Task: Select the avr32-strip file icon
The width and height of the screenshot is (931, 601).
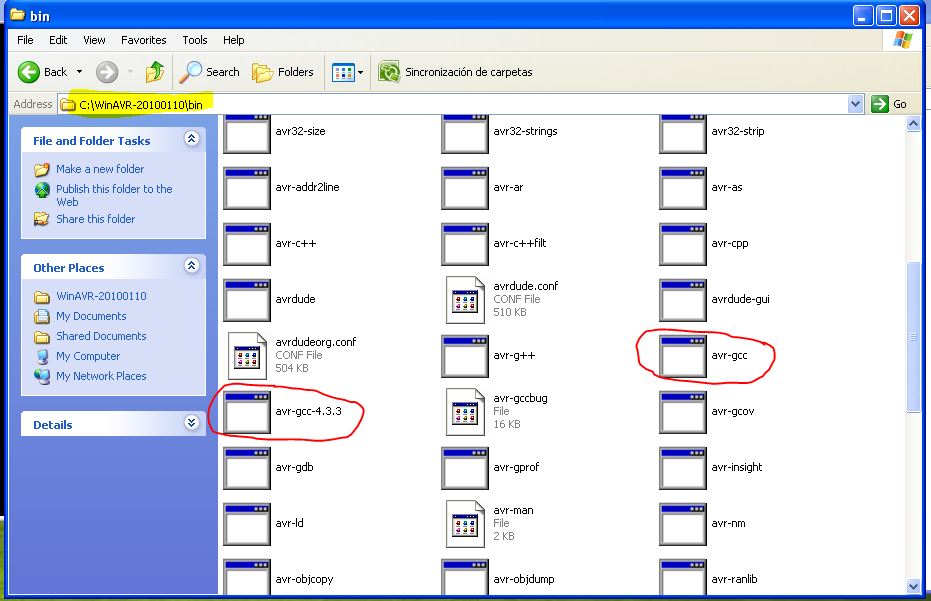Action: pyautogui.click(x=683, y=134)
